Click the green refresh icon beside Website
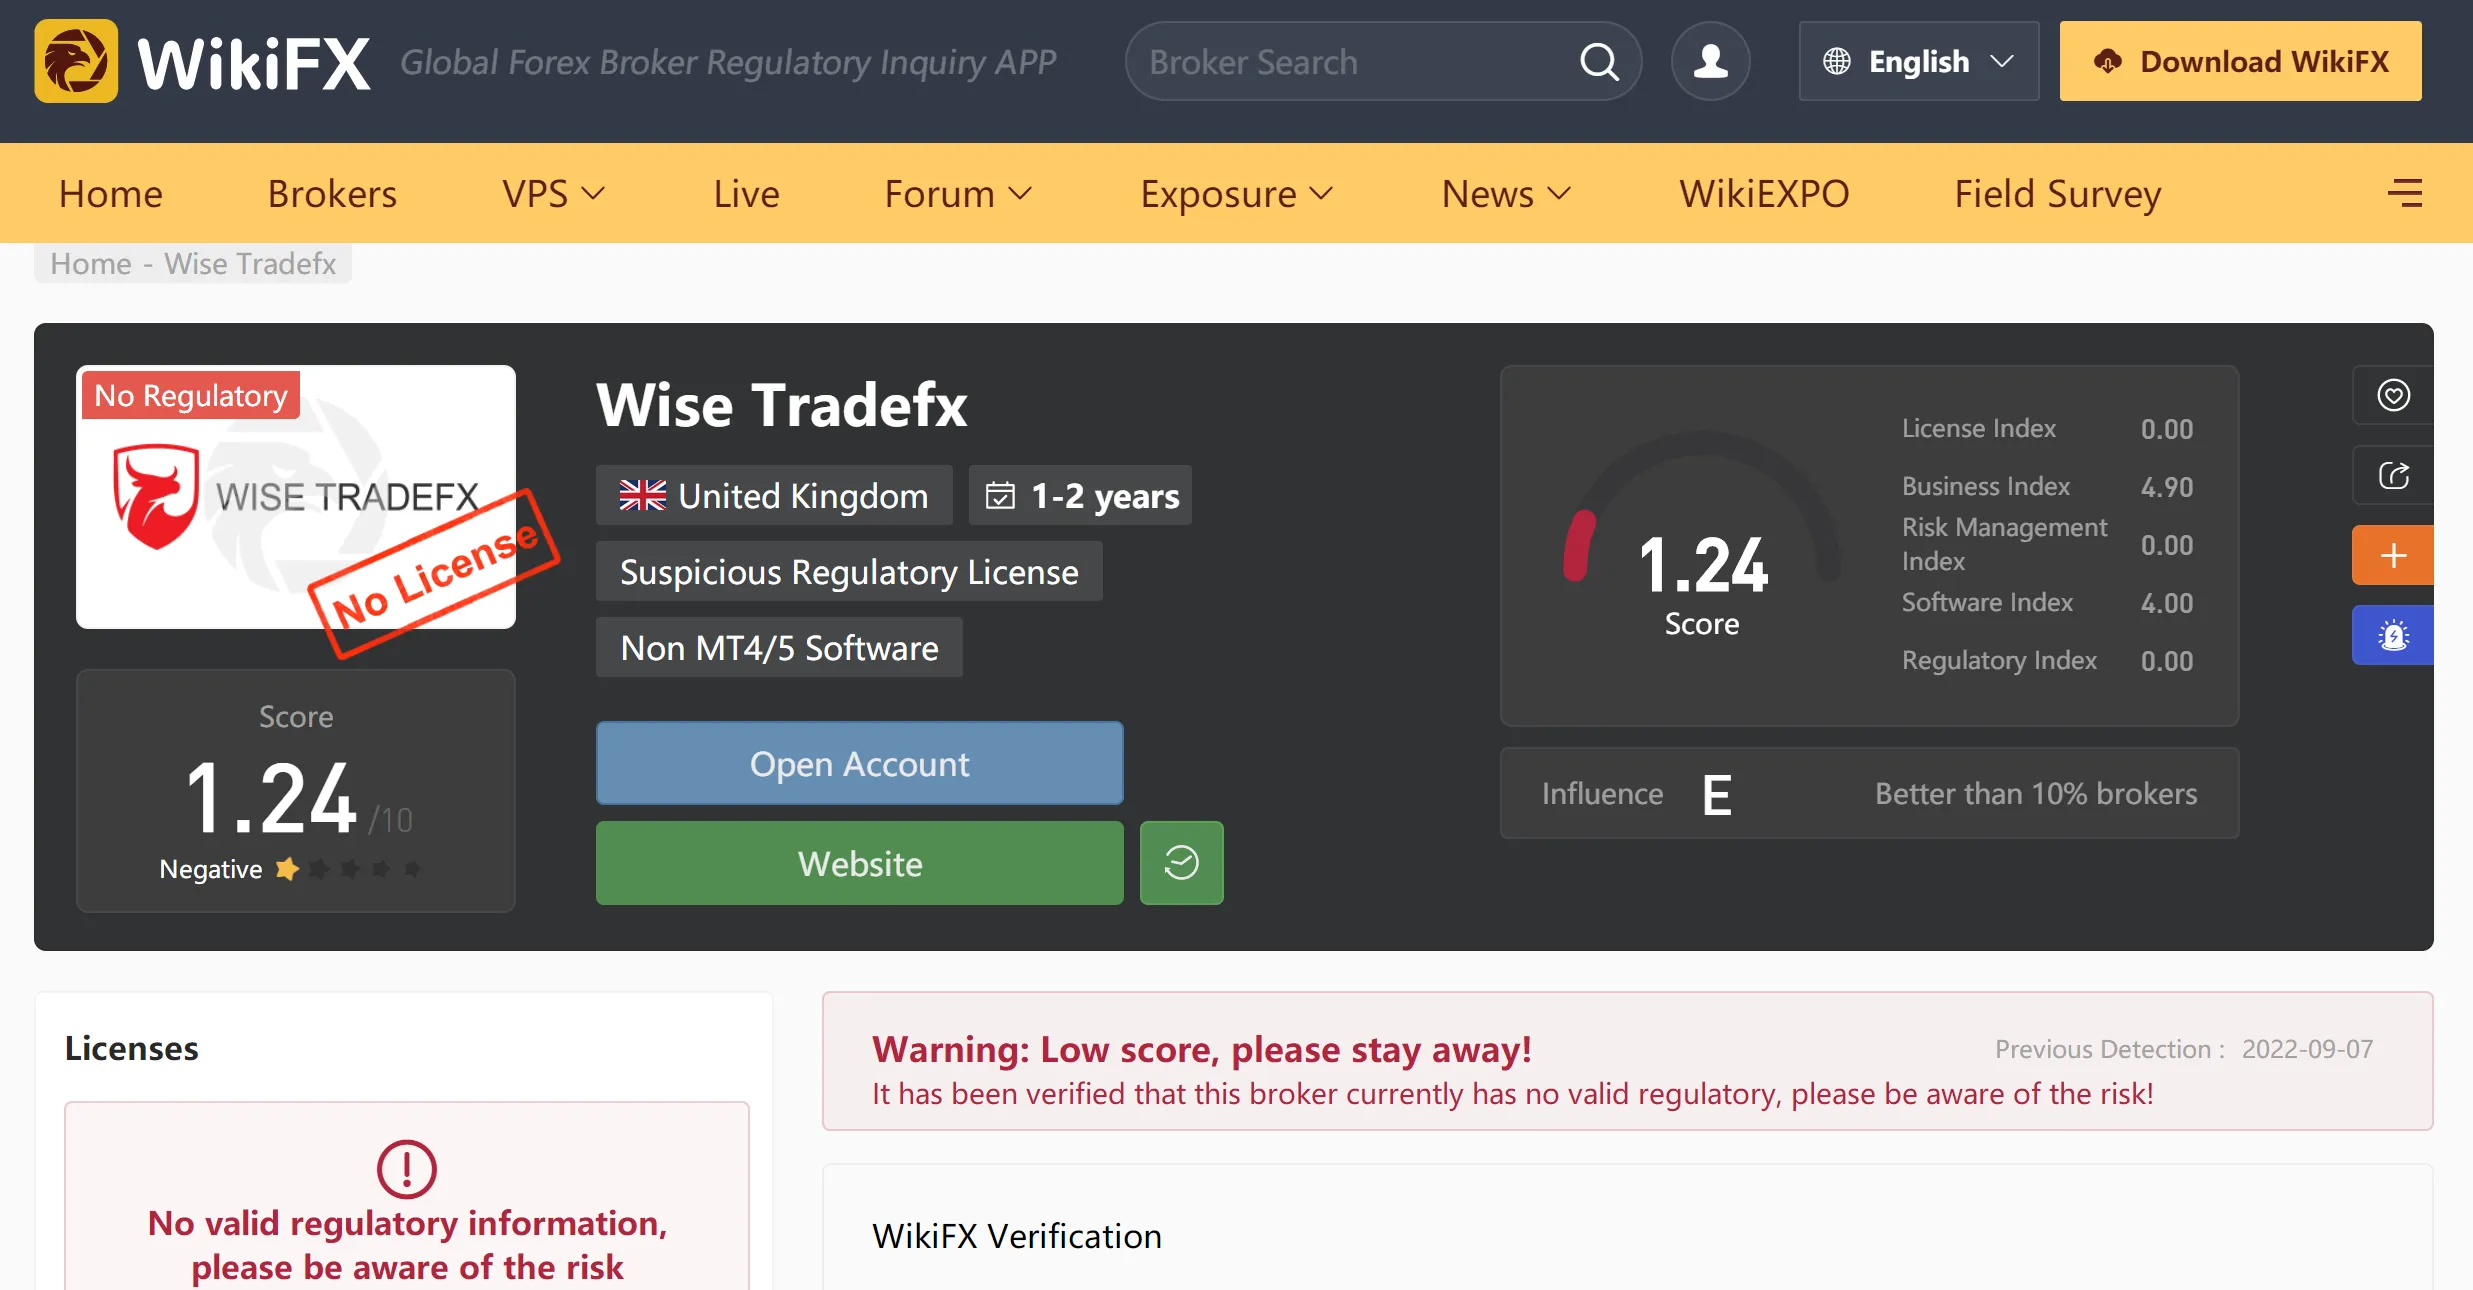The height and width of the screenshot is (1290, 2473). (1181, 863)
